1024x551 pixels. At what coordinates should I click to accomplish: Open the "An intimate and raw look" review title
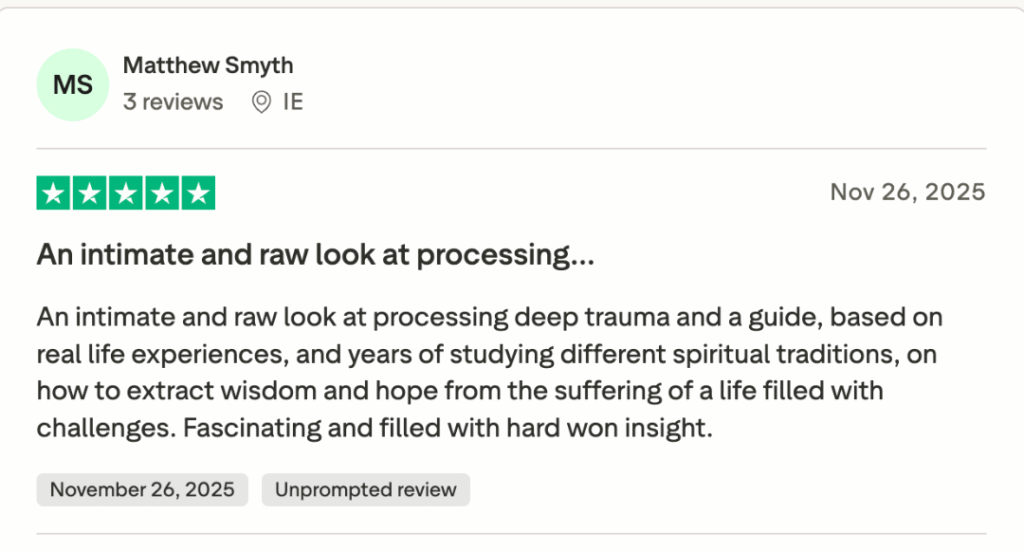pyautogui.click(x=316, y=255)
